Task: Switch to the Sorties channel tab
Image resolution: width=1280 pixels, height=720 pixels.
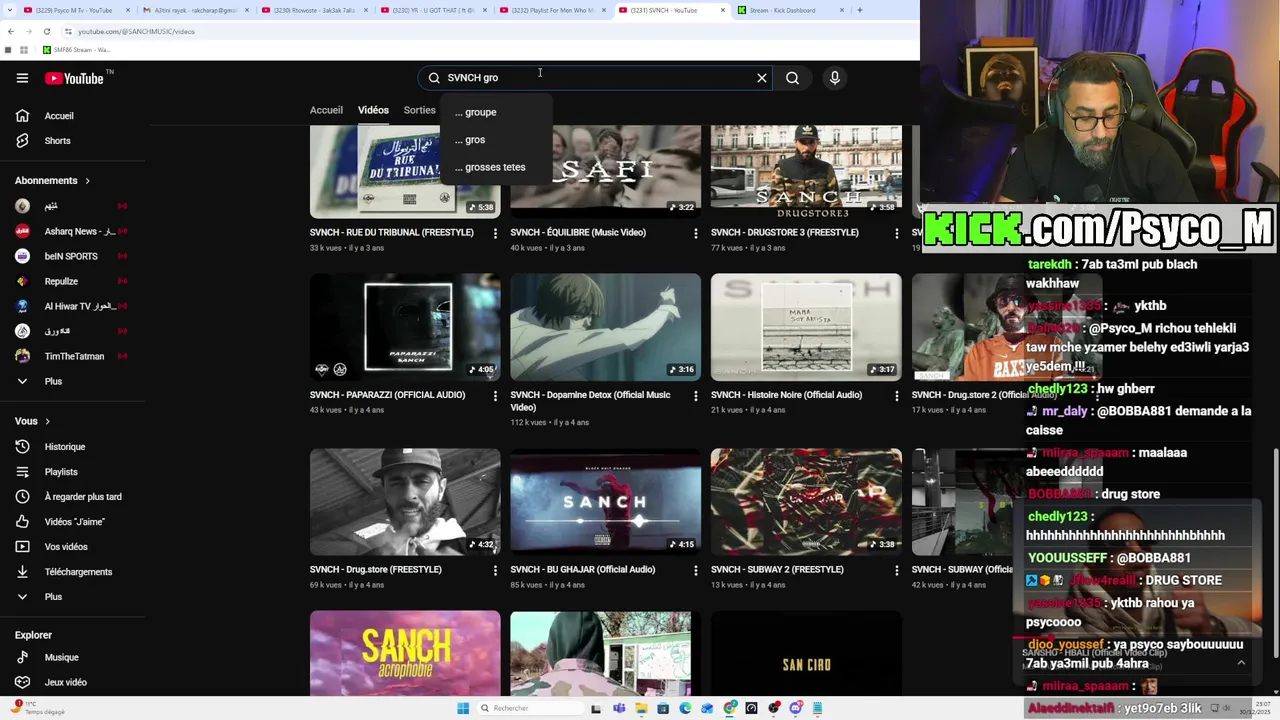Action: tap(420, 110)
